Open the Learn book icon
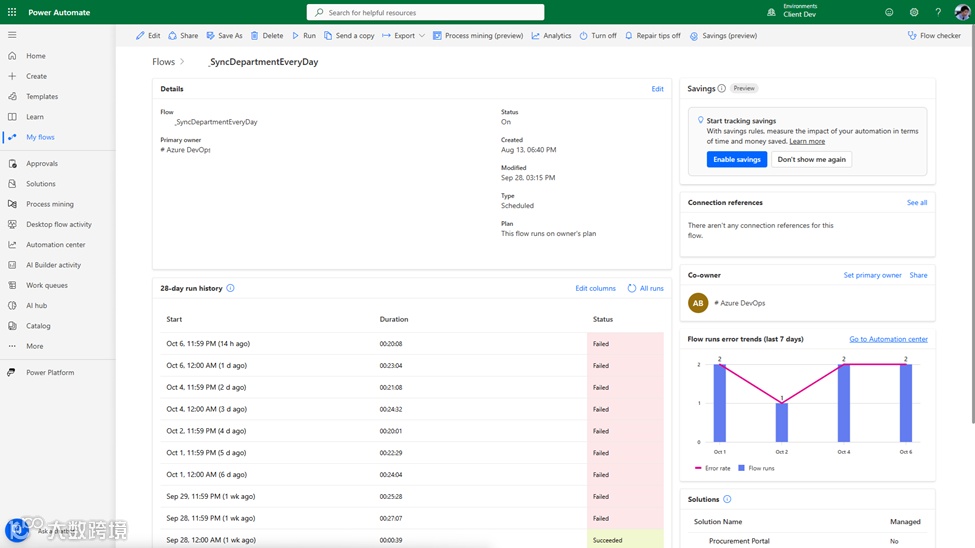 [x=12, y=117]
